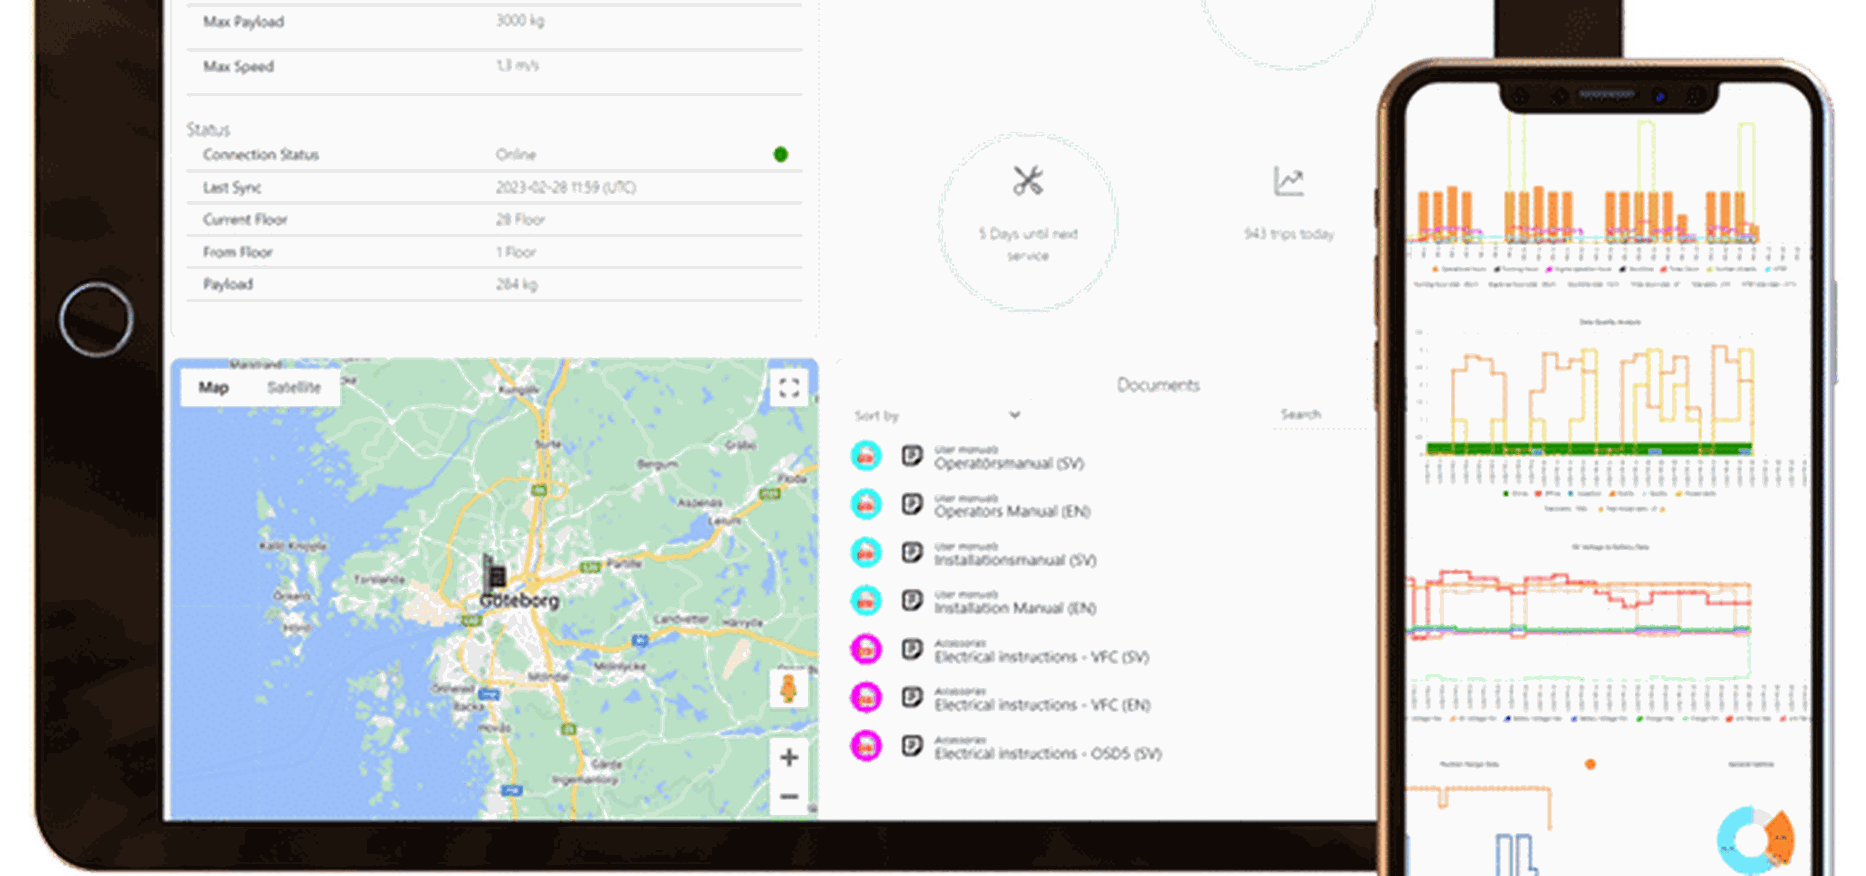Zoom out on the map
Image resolution: width=1866 pixels, height=876 pixels.
tap(789, 797)
